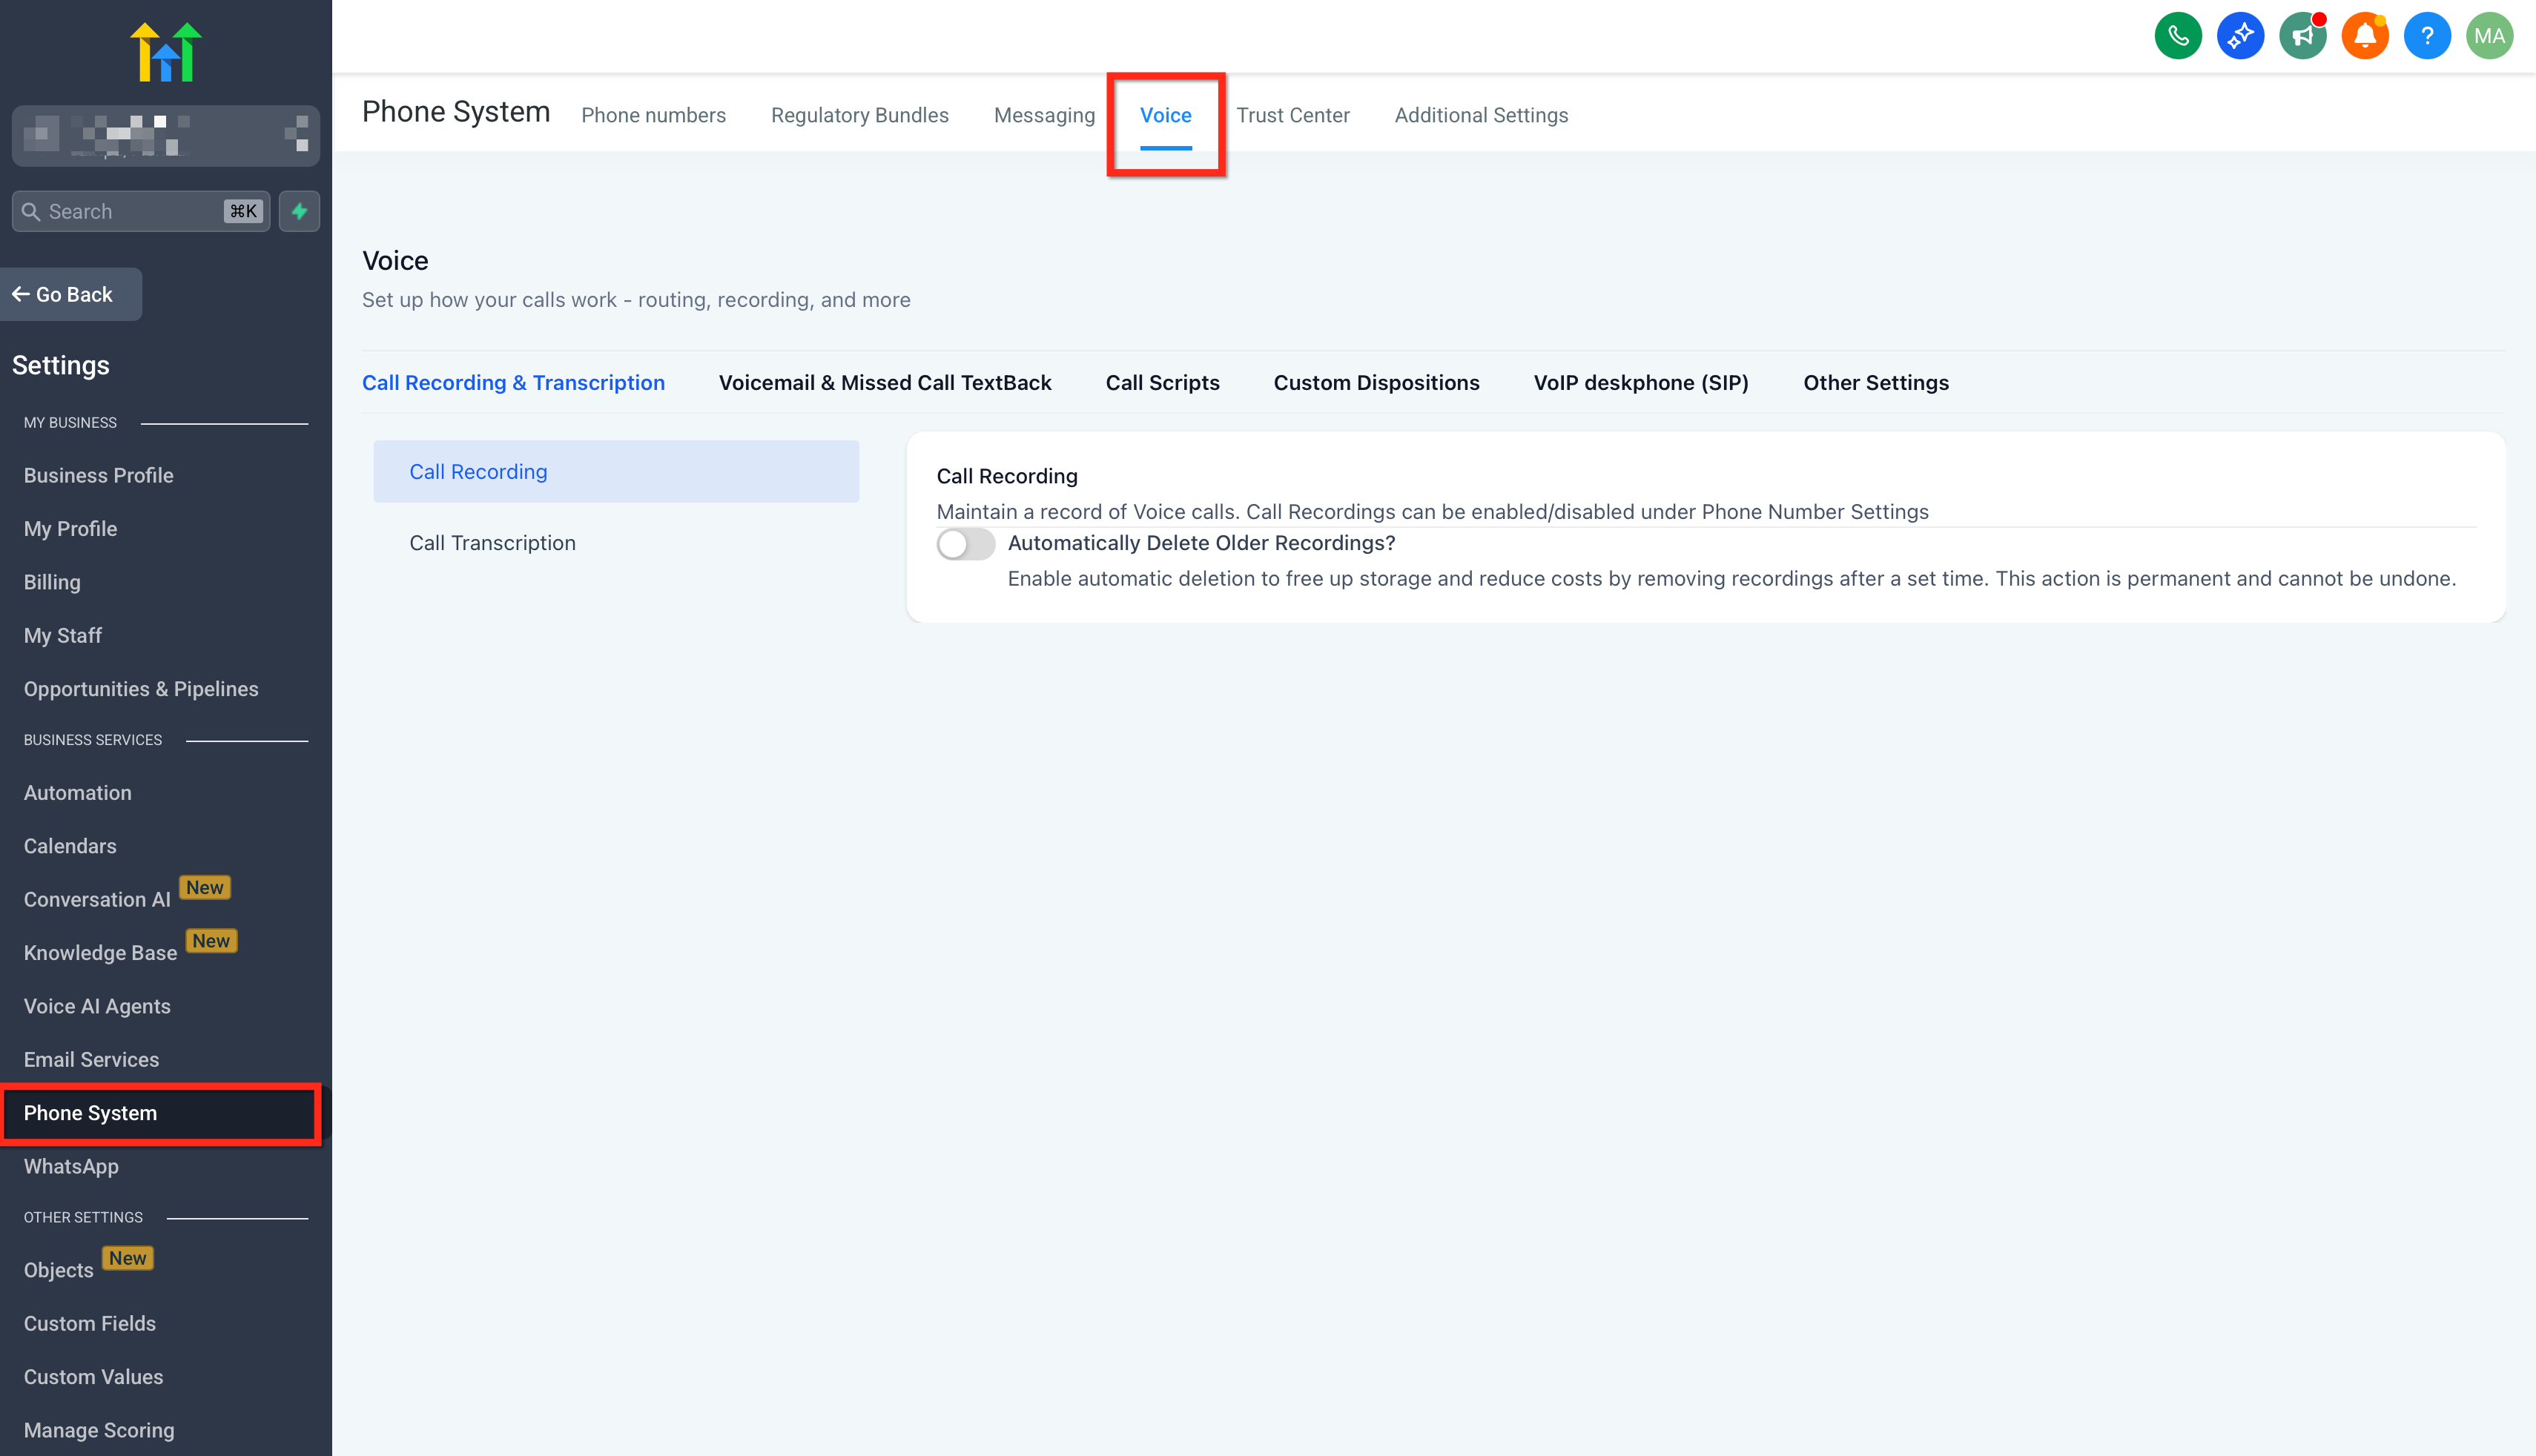Enable Automatically Delete Older Recordings toggle
2536x1456 pixels.
pyautogui.click(x=965, y=544)
